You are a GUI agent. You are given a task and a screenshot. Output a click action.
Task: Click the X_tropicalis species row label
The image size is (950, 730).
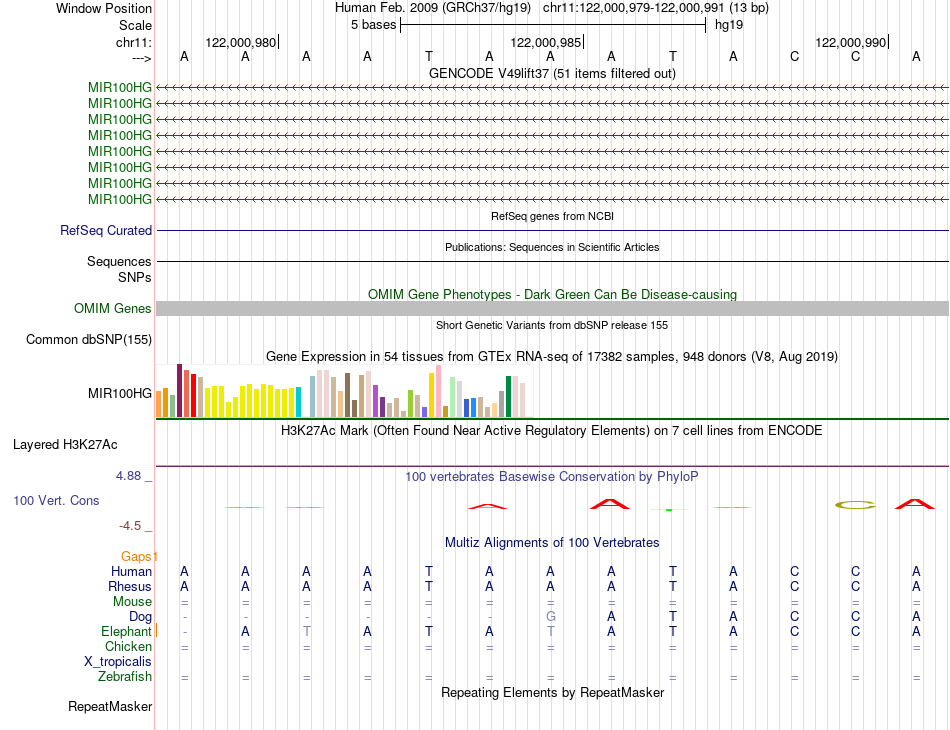pyautogui.click(x=118, y=662)
